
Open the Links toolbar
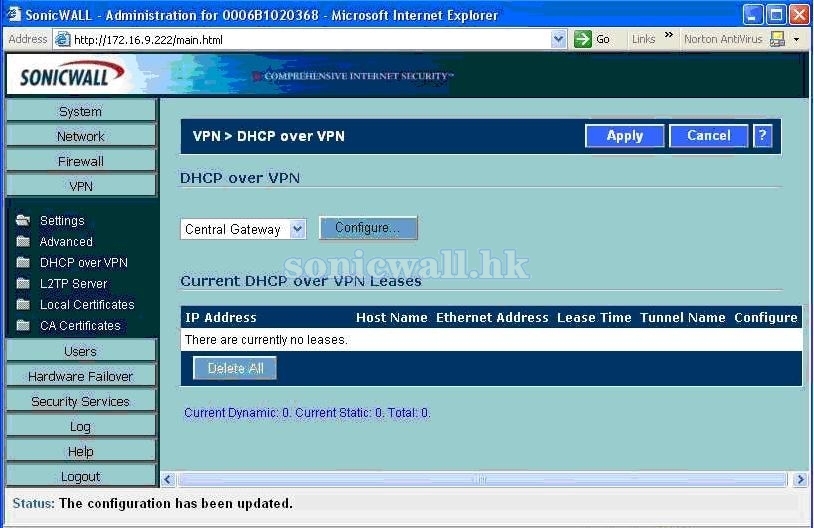pyautogui.click(x=644, y=39)
